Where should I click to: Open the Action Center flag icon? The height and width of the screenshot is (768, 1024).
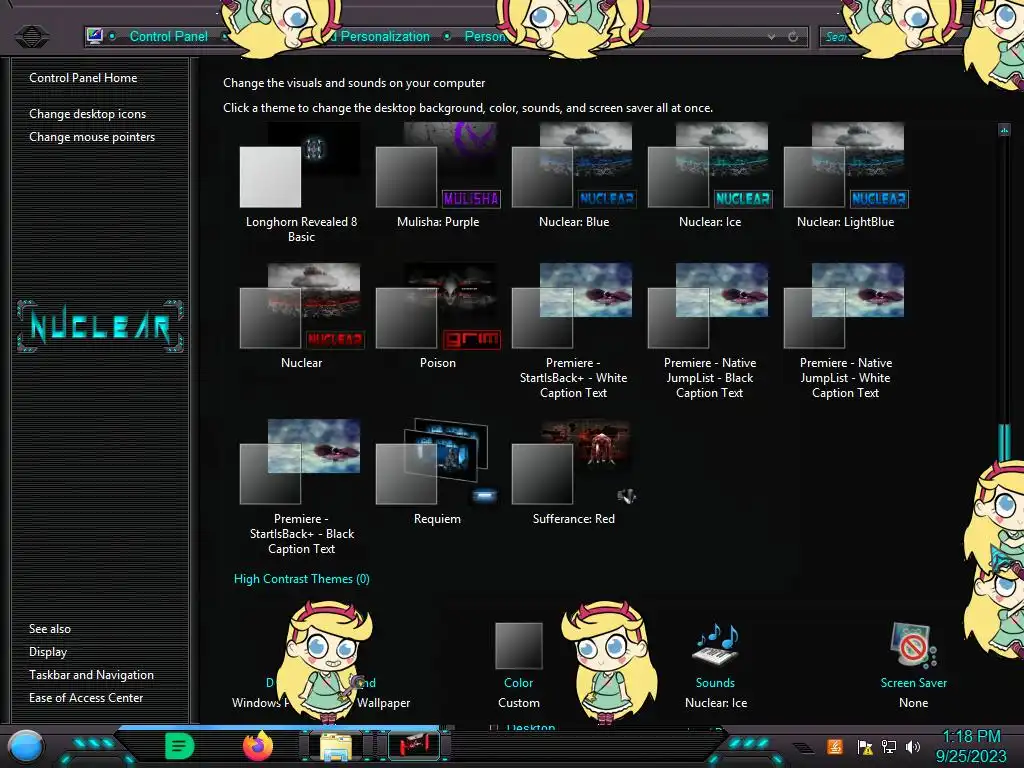click(x=865, y=746)
